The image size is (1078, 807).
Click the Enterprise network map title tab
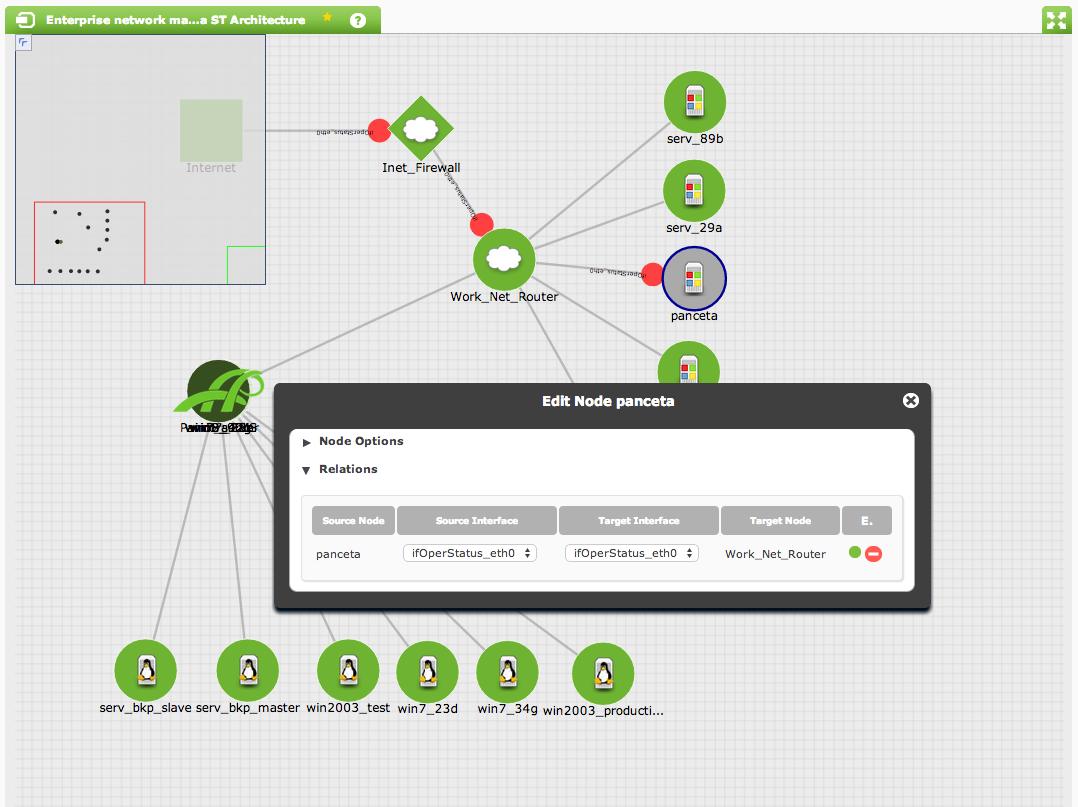point(175,20)
